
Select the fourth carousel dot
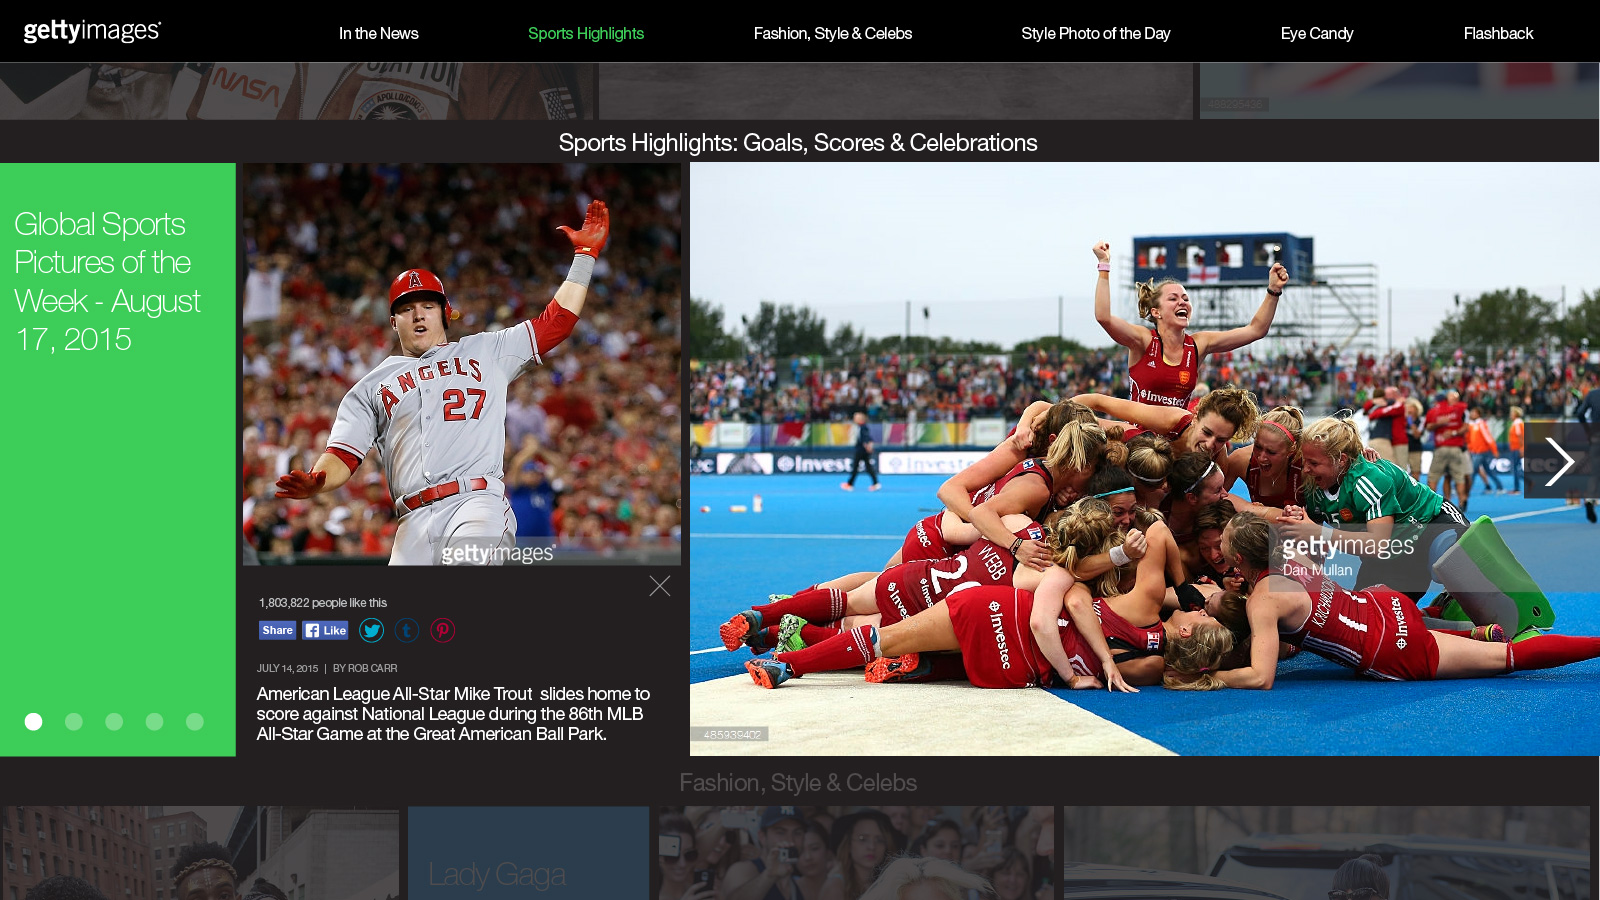click(x=154, y=721)
